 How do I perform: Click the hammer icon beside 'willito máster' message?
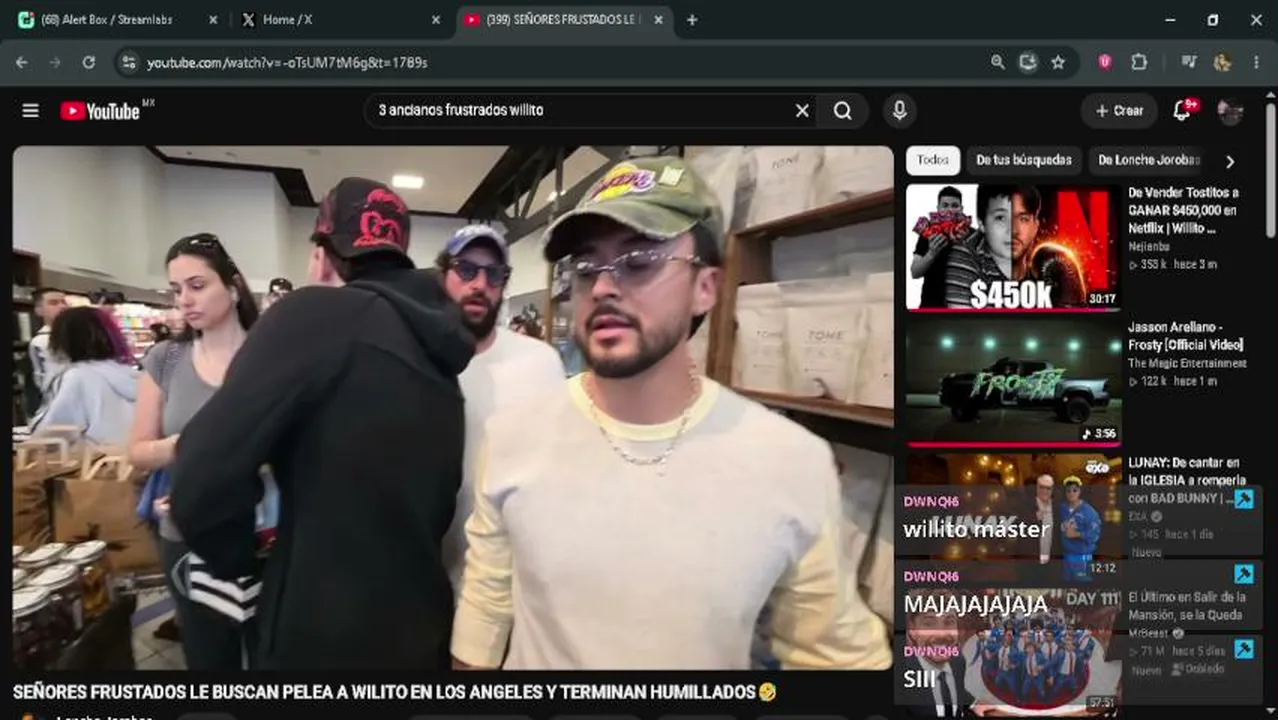coord(1244,499)
